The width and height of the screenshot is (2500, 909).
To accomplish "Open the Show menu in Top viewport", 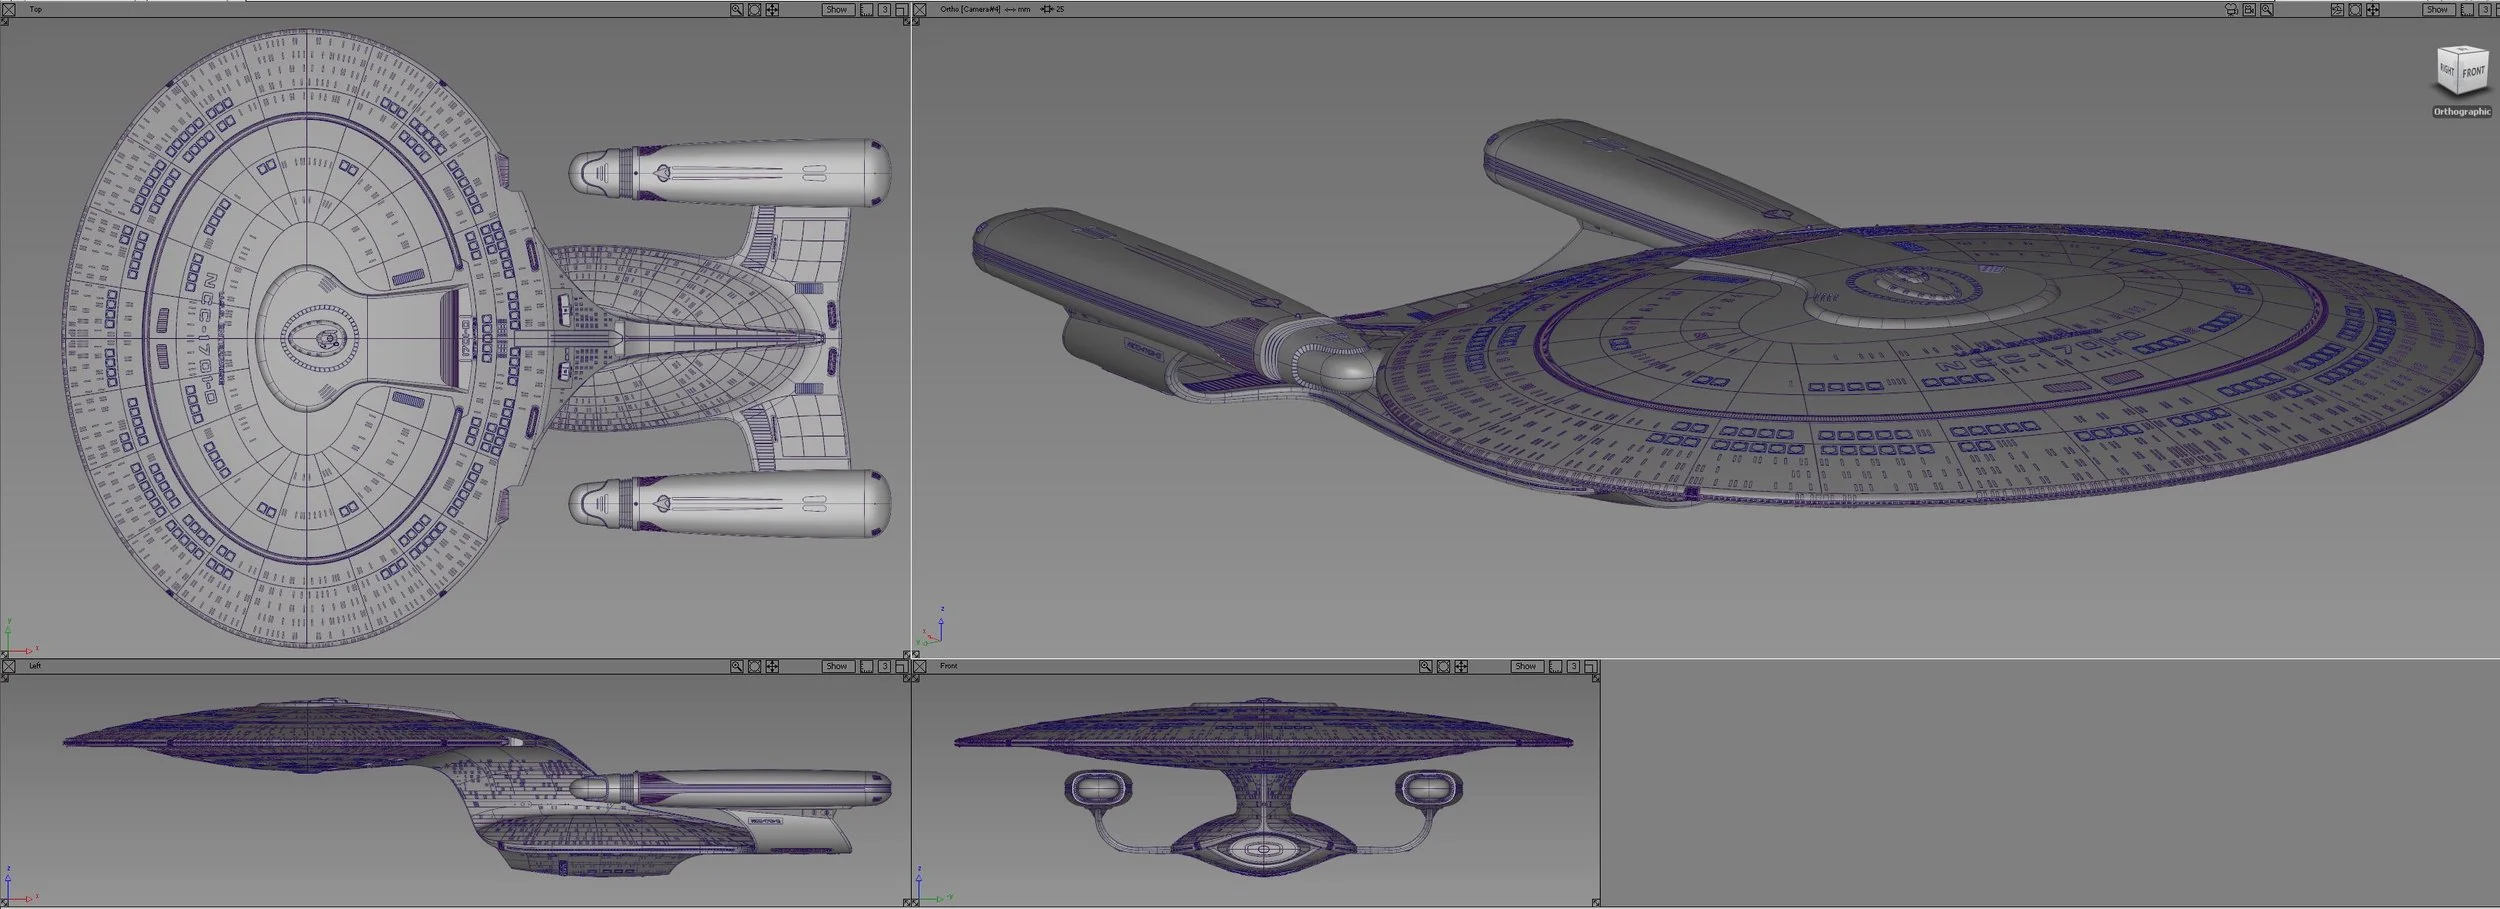I will click(x=838, y=9).
